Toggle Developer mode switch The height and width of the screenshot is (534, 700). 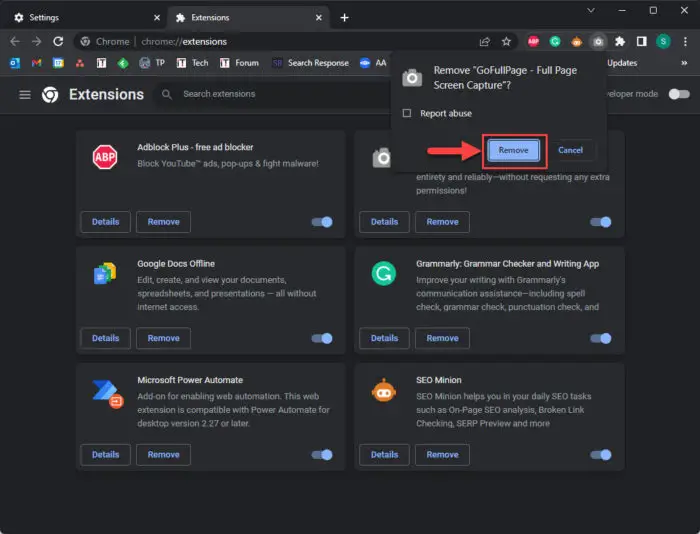pos(679,94)
